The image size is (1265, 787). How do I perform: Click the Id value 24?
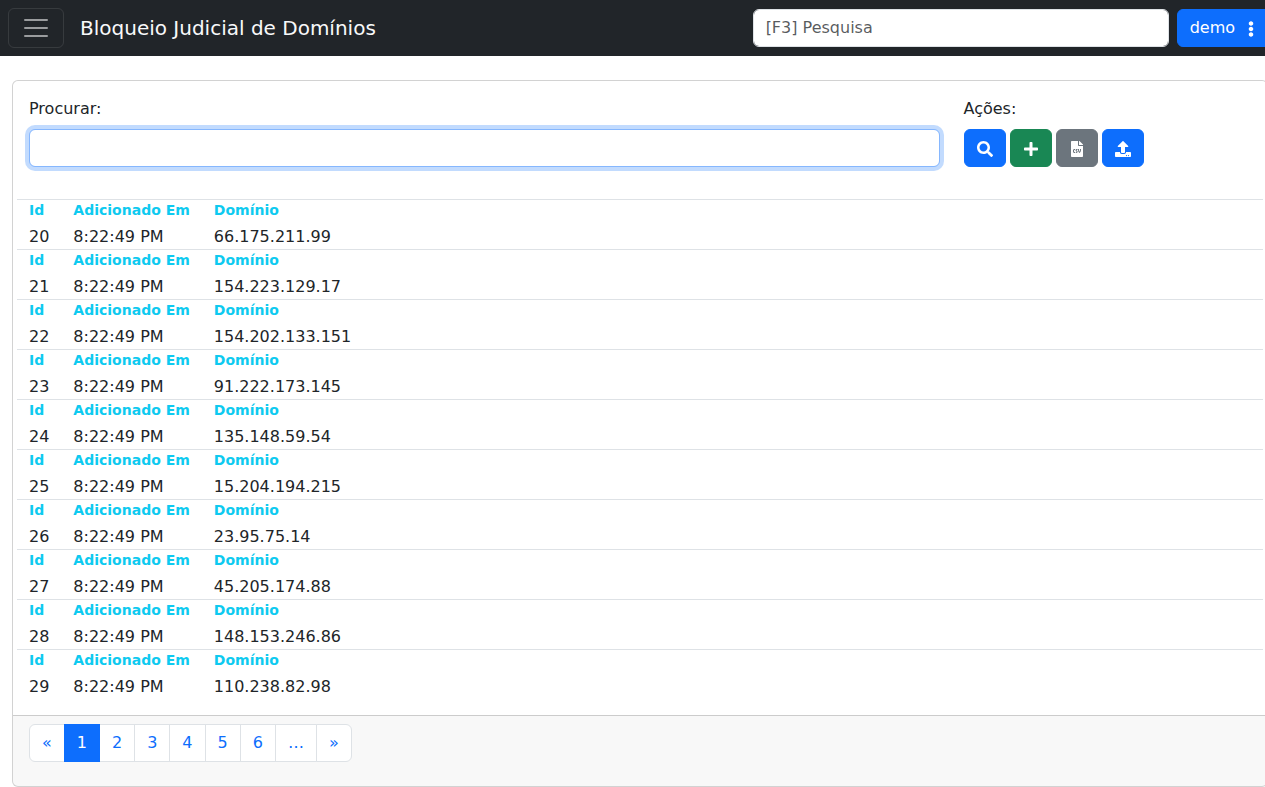coord(39,437)
